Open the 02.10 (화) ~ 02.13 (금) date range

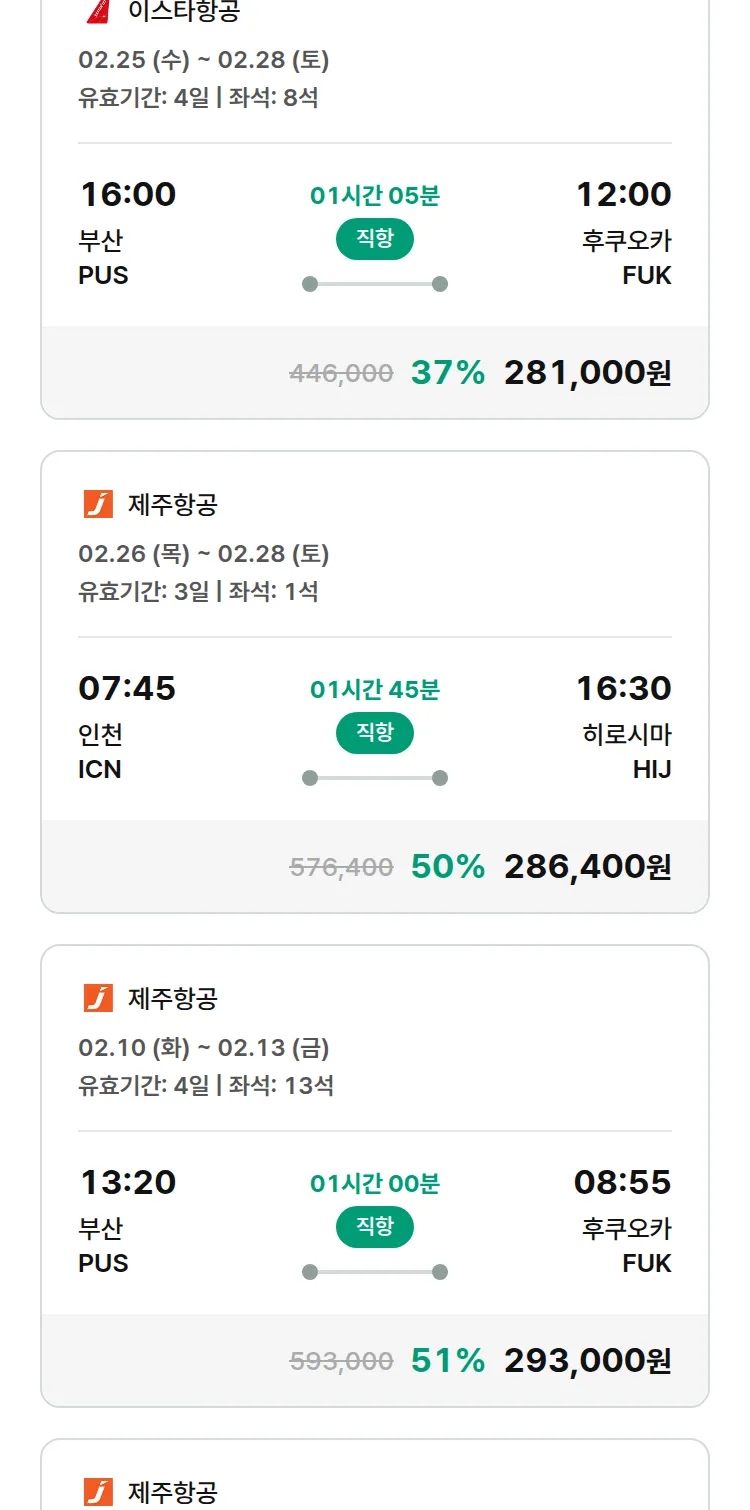(203, 1048)
